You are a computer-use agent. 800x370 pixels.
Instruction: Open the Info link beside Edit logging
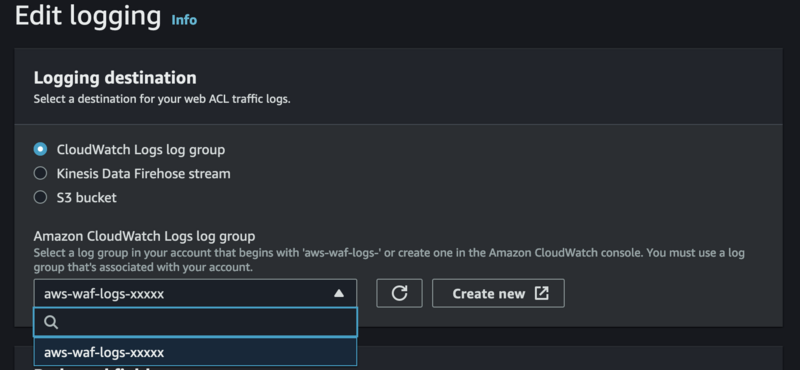point(184,20)
